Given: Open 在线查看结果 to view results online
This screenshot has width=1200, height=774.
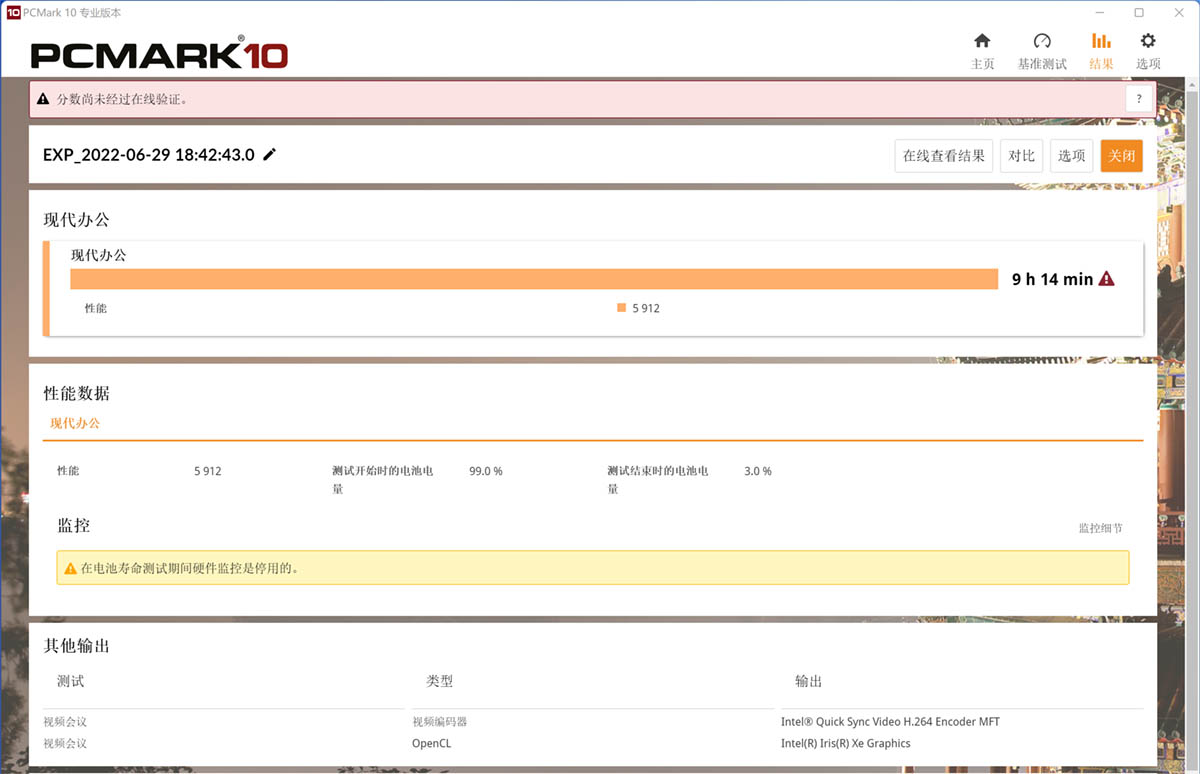Looking at the screenshot, I should pos(942,155).
